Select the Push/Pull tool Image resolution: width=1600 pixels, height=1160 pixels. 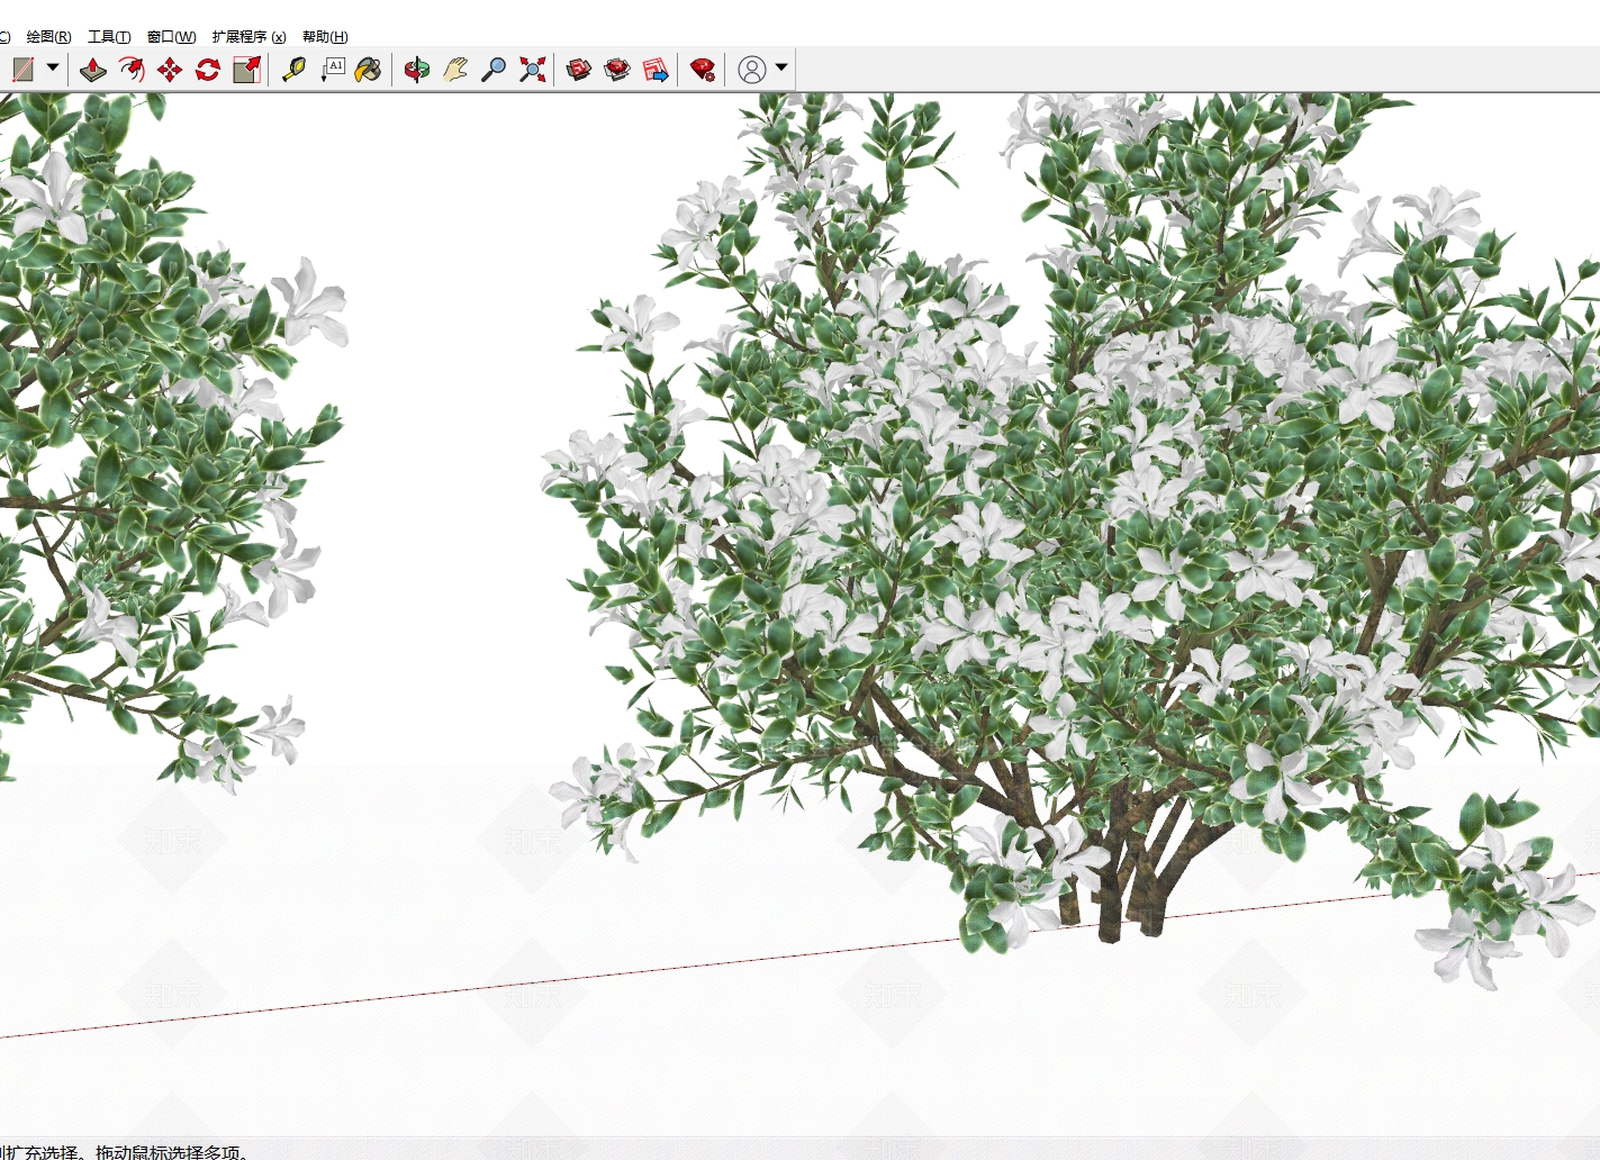click(x=93, y=69)
